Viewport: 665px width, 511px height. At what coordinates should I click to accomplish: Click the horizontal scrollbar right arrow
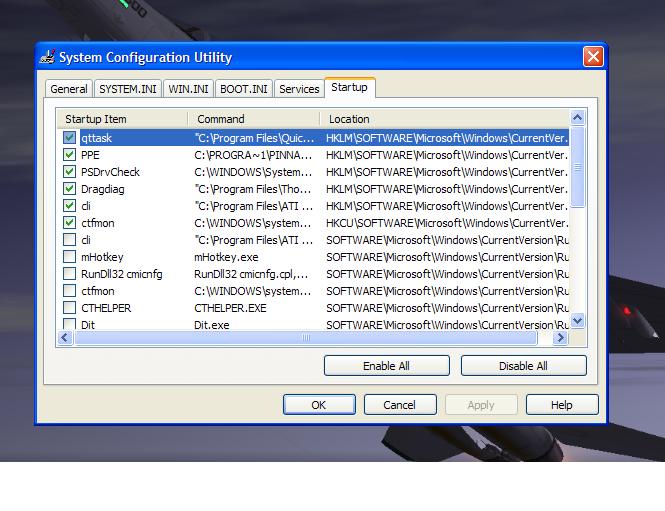pyautogui.click(x=560, y=338)
